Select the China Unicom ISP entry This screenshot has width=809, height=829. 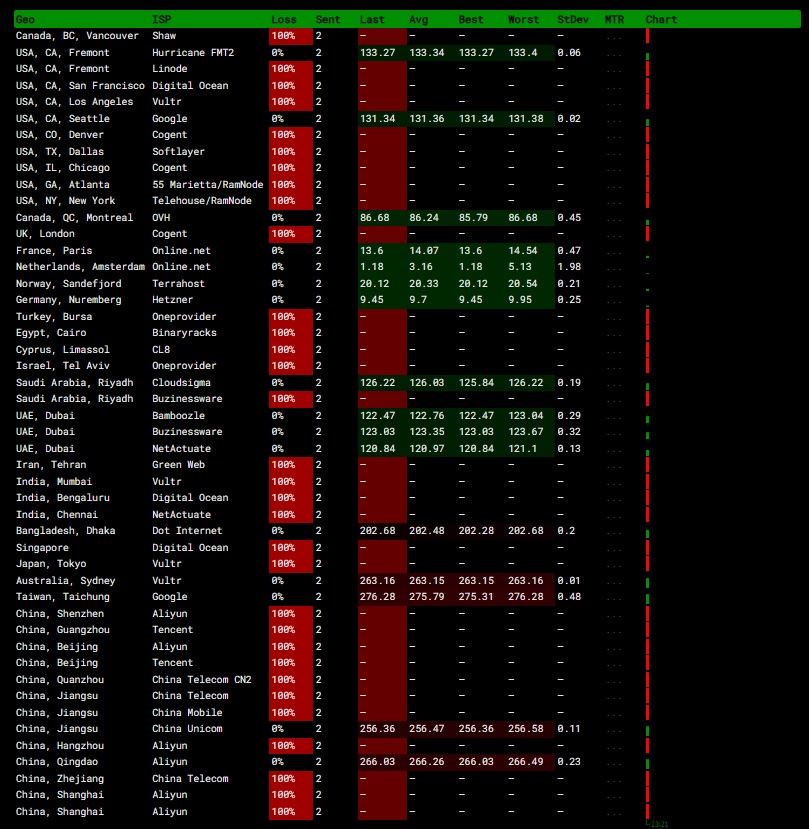[190, 729]
